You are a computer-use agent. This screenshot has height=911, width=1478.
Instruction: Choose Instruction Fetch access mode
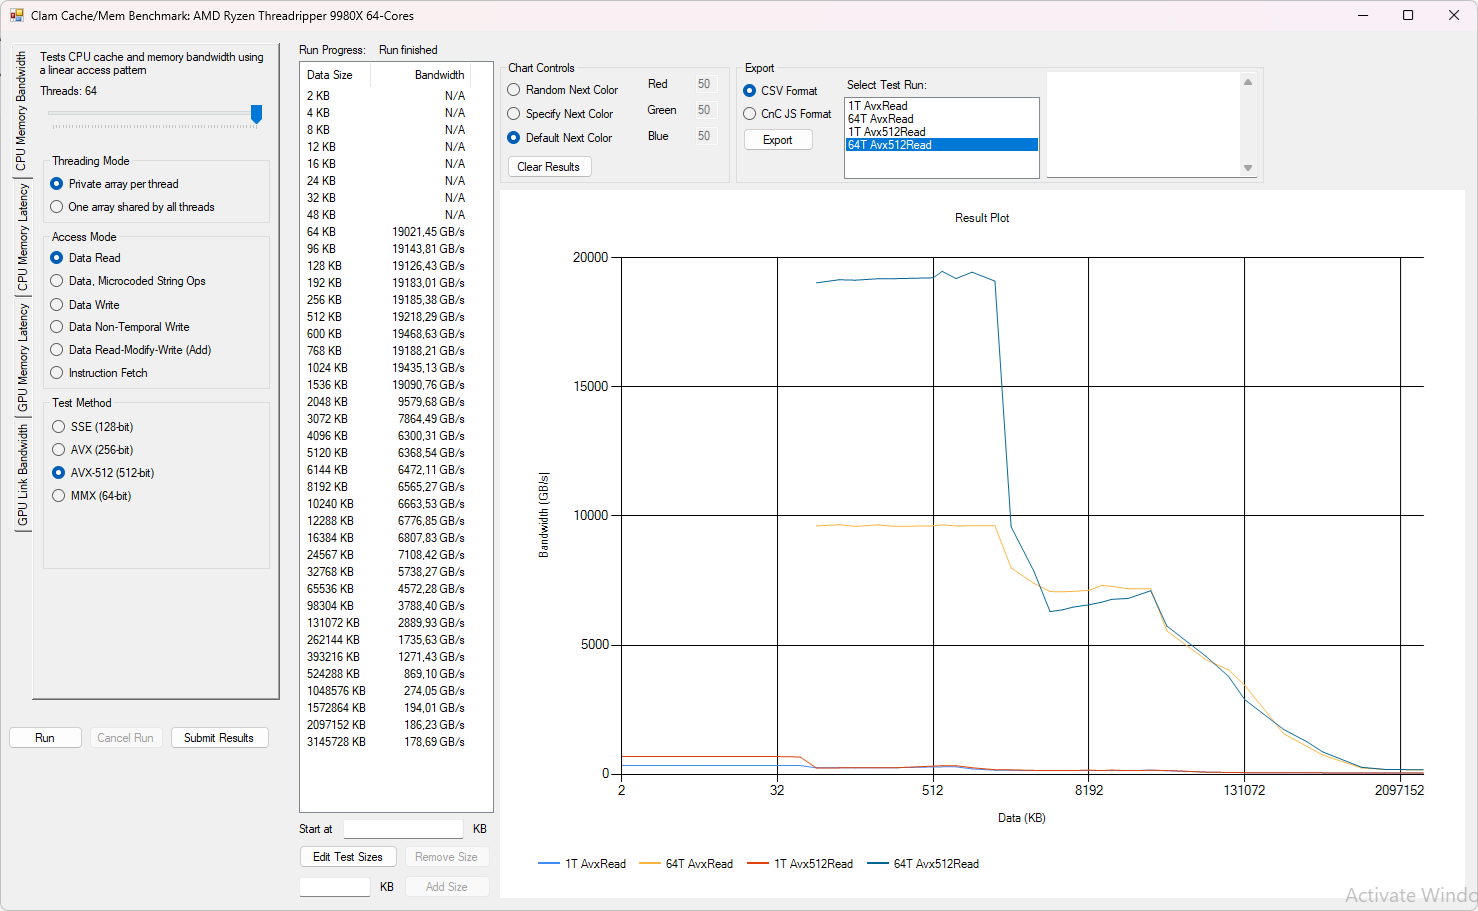[99, 373]
